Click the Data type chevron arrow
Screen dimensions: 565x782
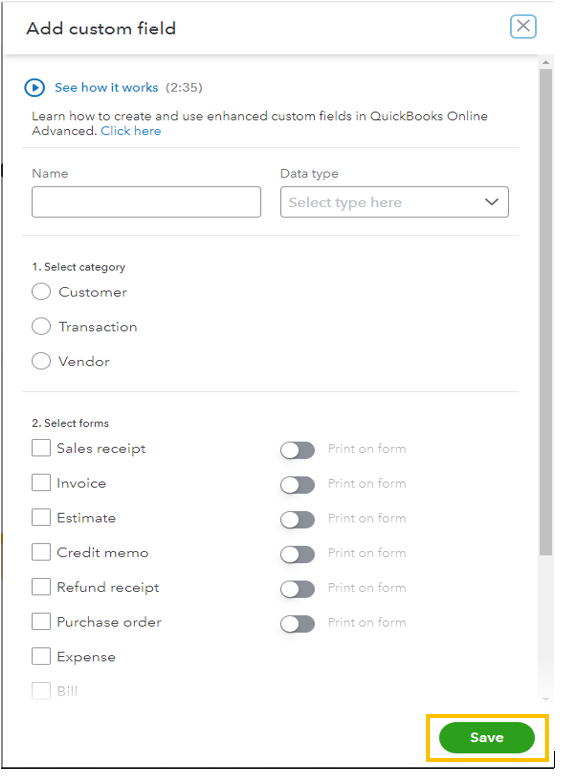(492, 202)
